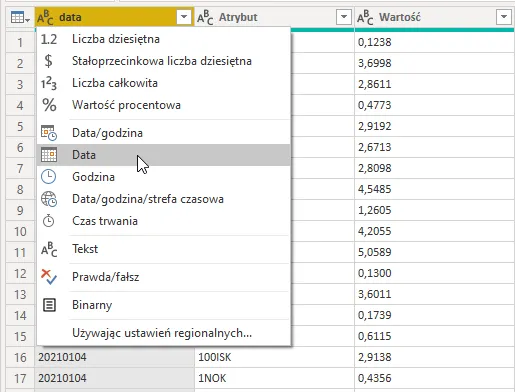515x392 pixels.
Task: Click the date/time calendar-clock icon
Action: [49, 133]
